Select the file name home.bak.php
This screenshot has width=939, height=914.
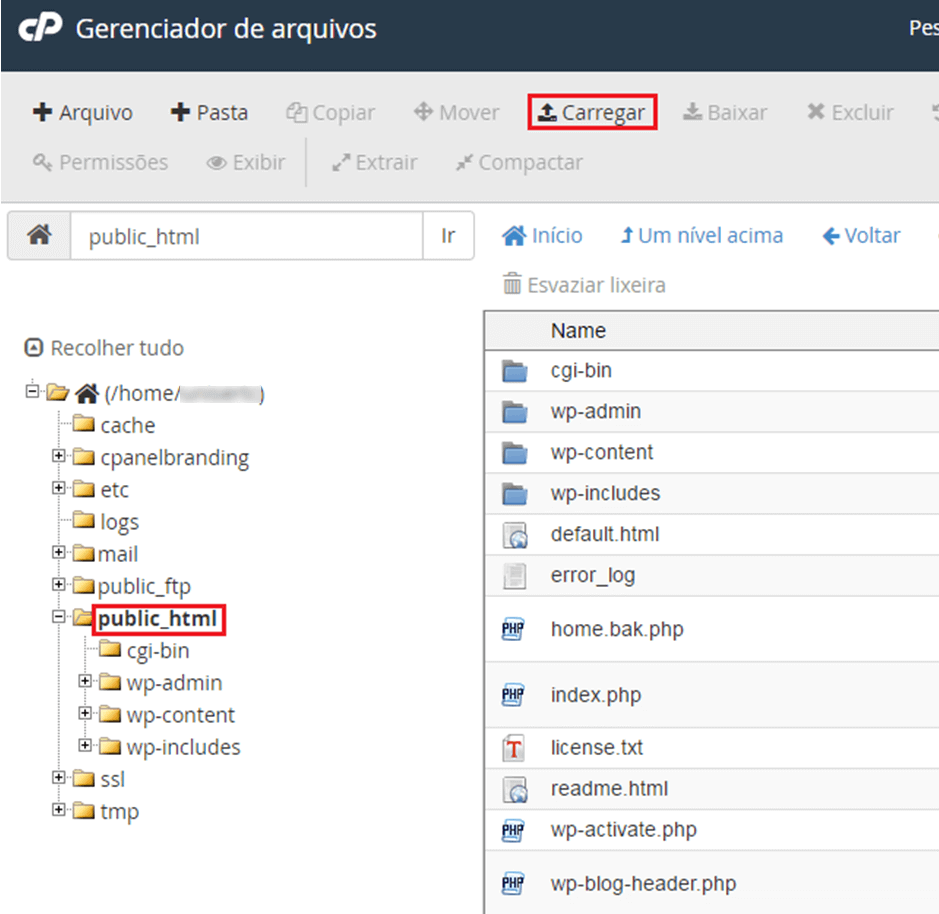pyautogui.click(x=617, y=629)
